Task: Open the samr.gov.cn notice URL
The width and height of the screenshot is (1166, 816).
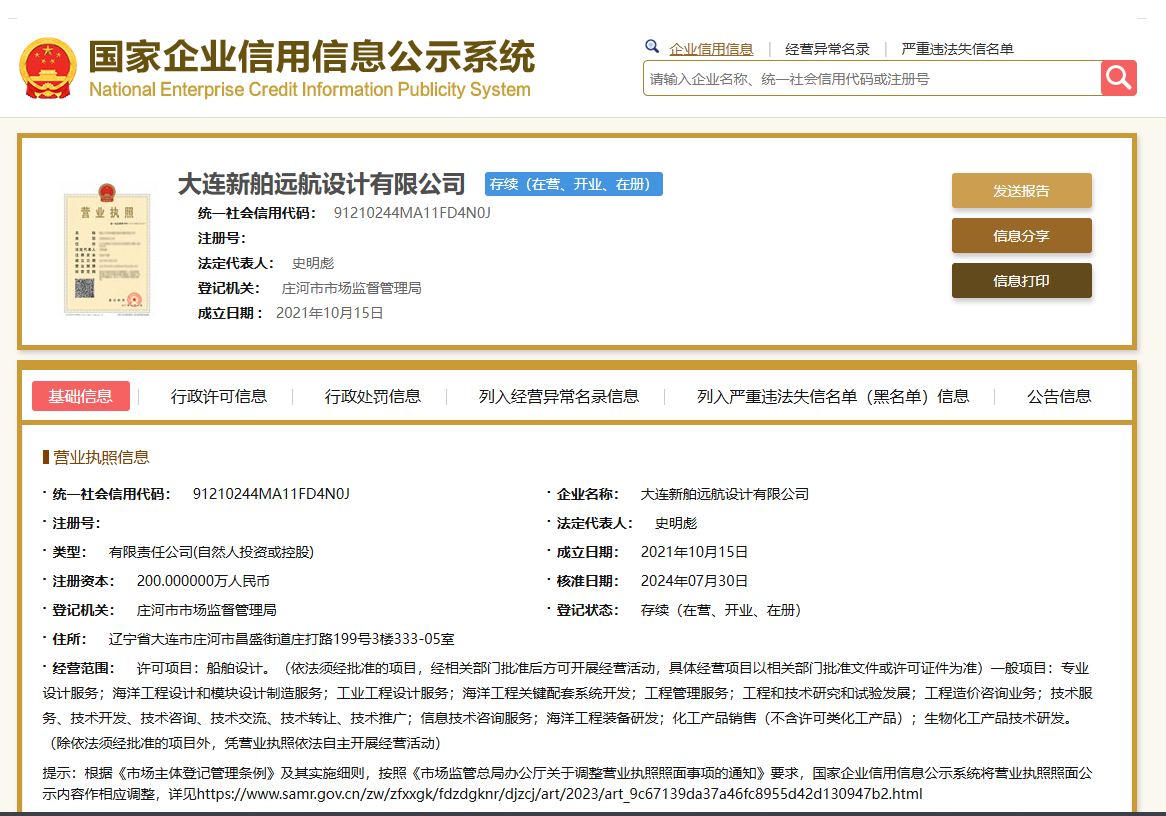Action: coord(559,794)
